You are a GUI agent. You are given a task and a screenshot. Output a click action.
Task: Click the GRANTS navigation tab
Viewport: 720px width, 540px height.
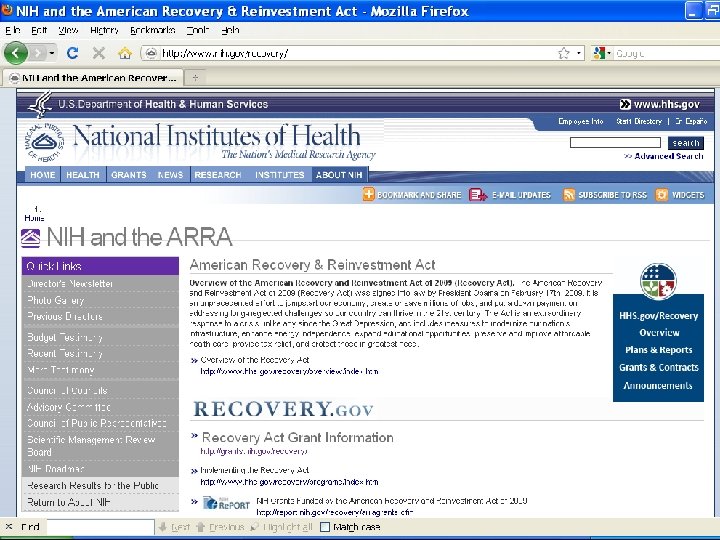[x=129, y=175]
